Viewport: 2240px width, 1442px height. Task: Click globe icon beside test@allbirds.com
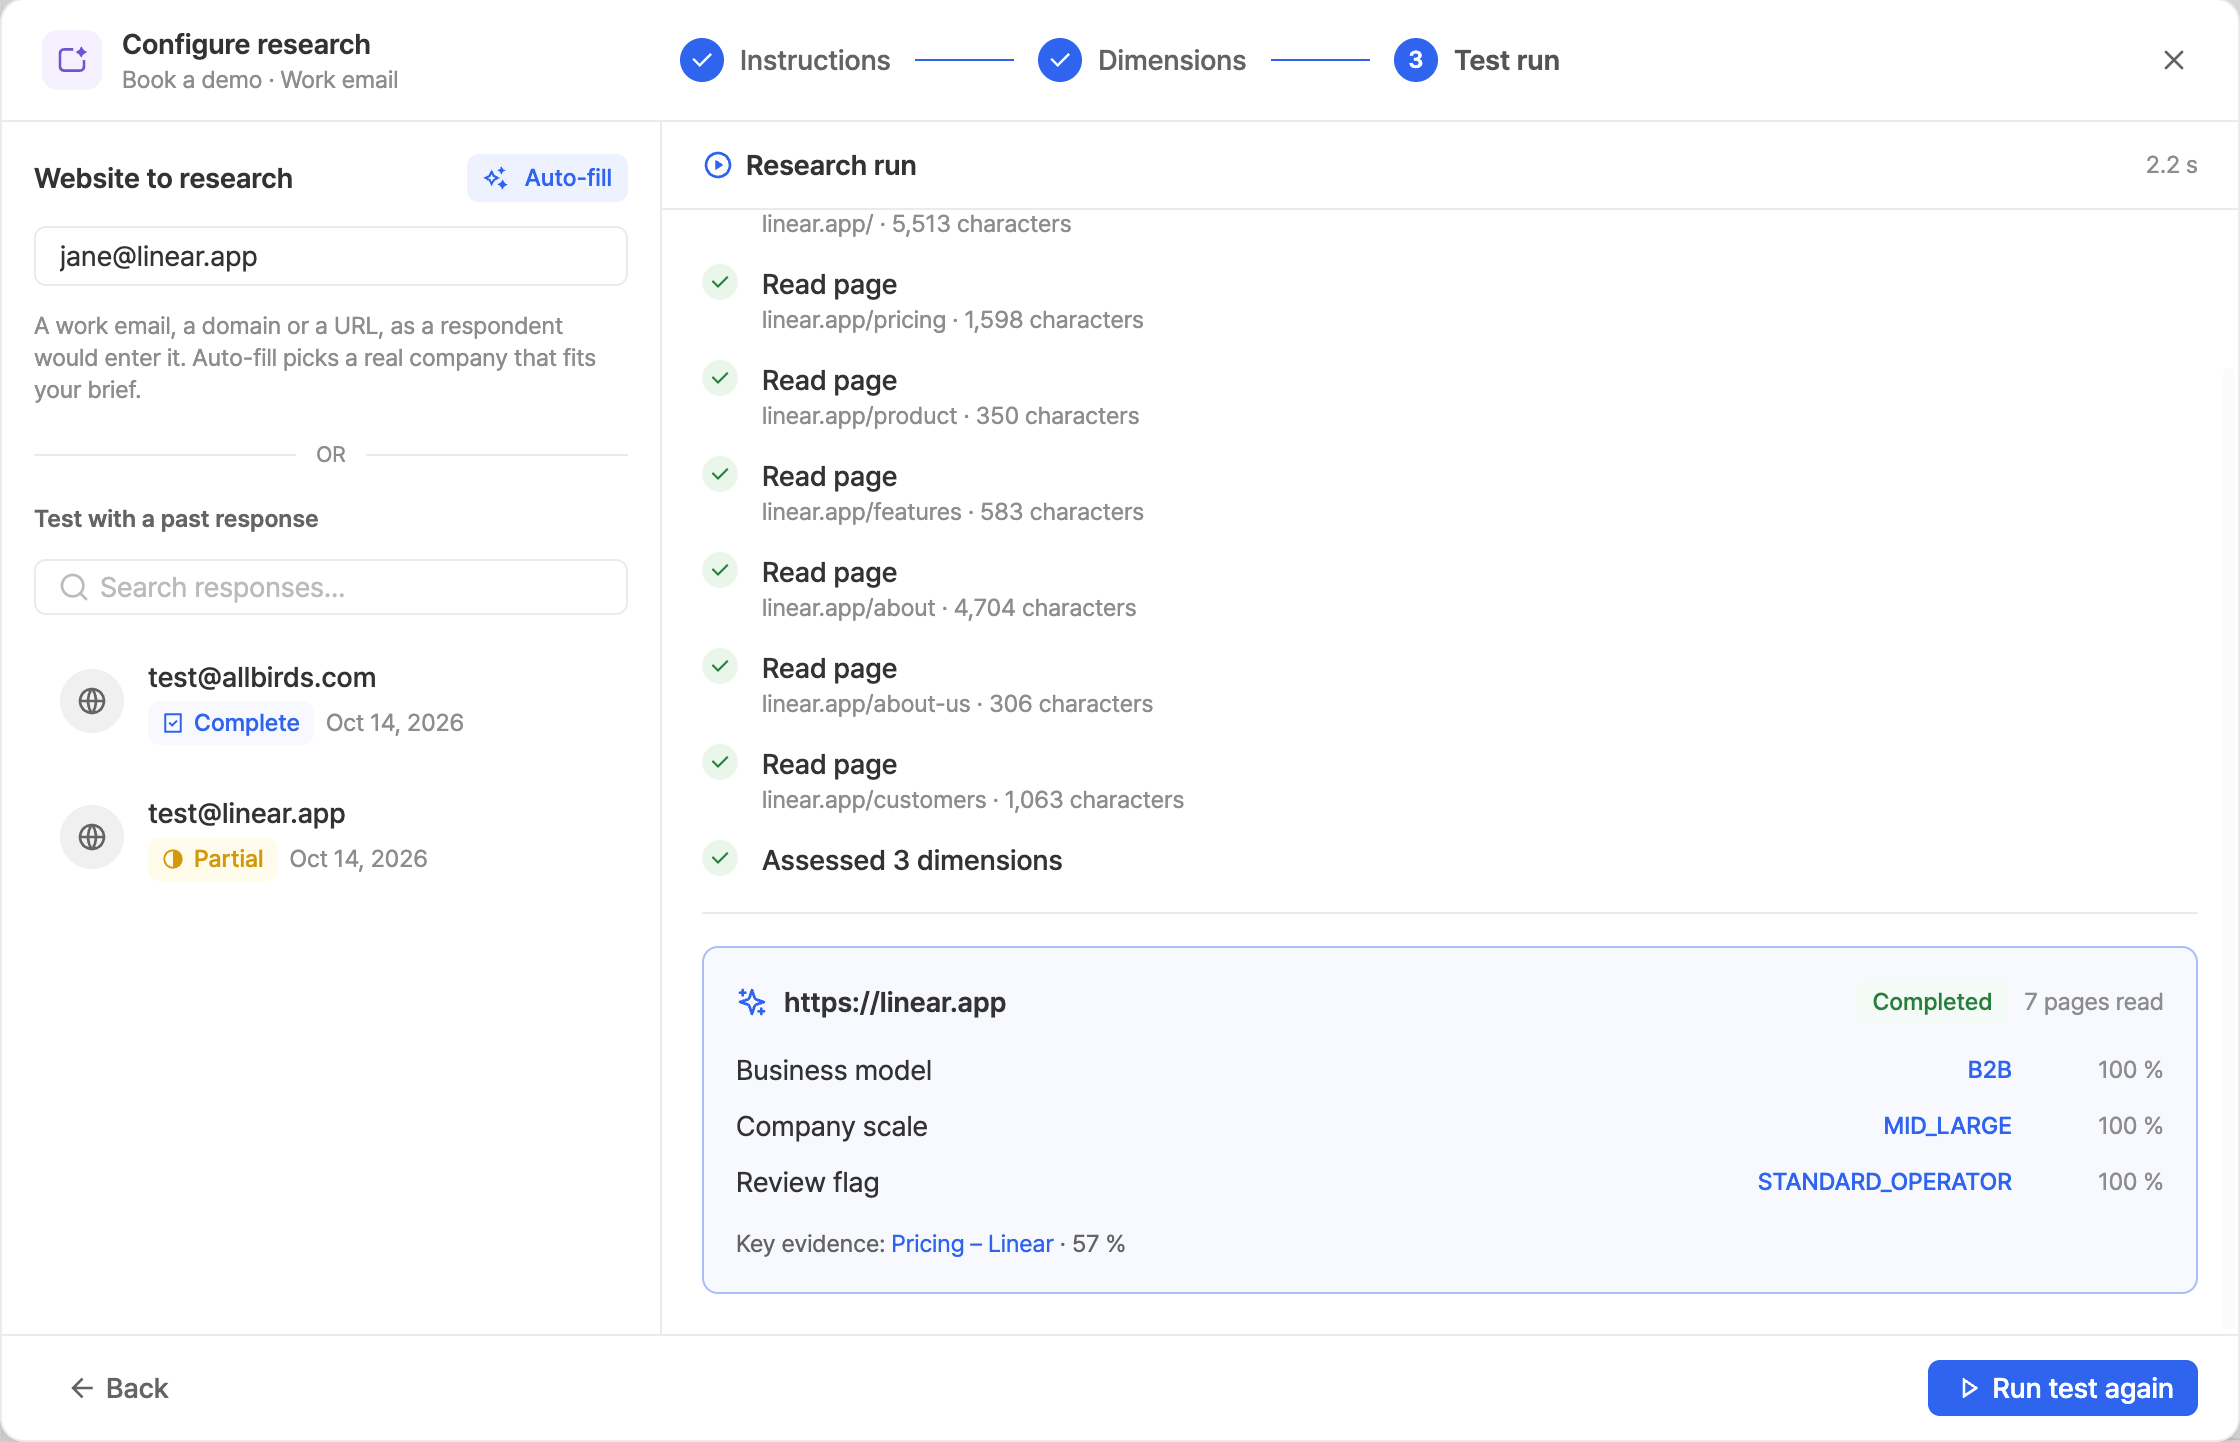[x=92, y=701]
